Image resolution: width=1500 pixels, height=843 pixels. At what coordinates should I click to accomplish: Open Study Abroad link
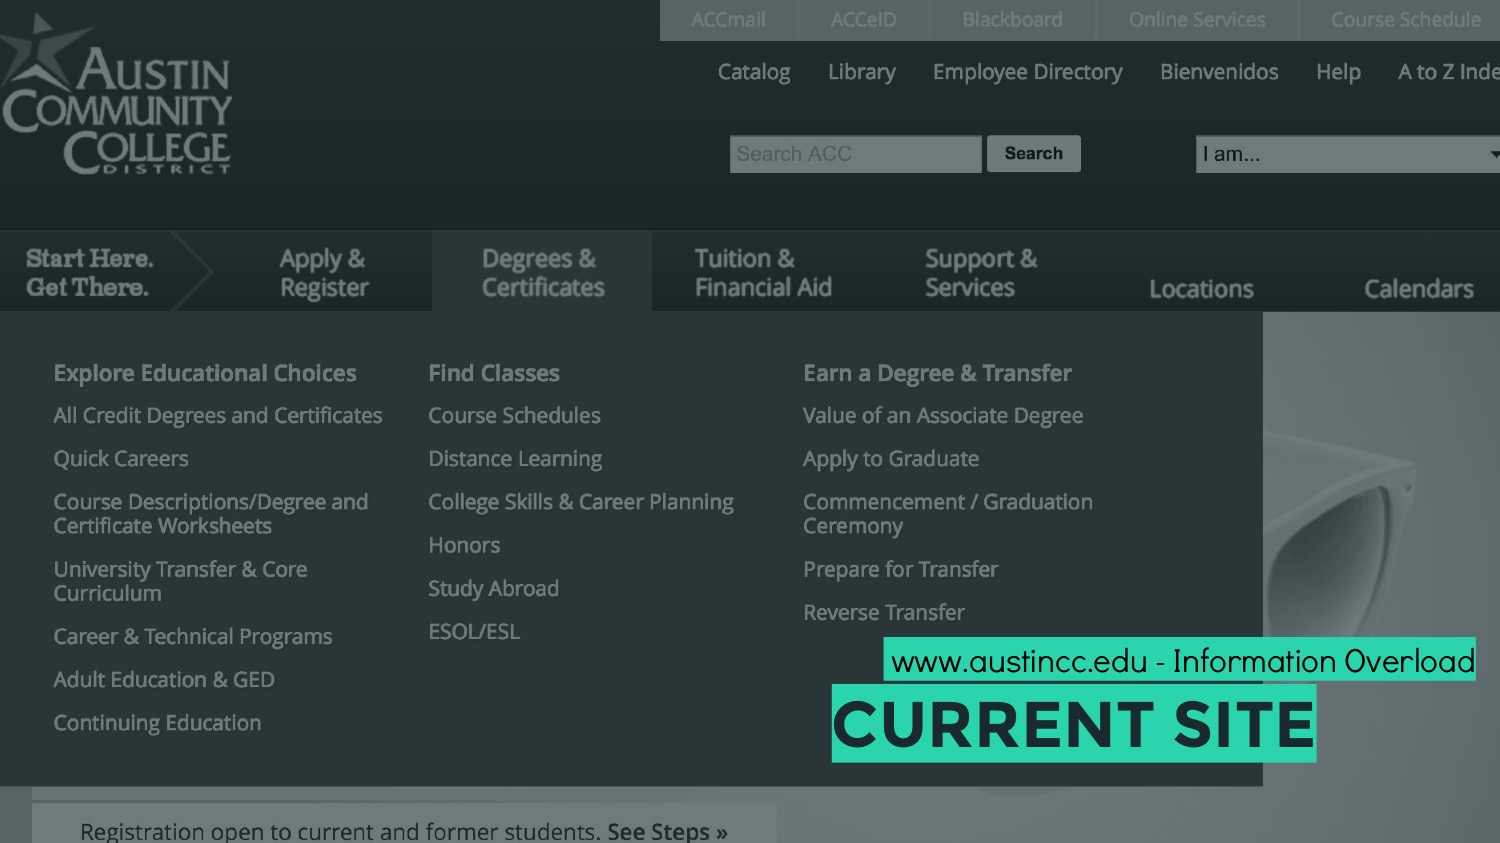point(493,588)
